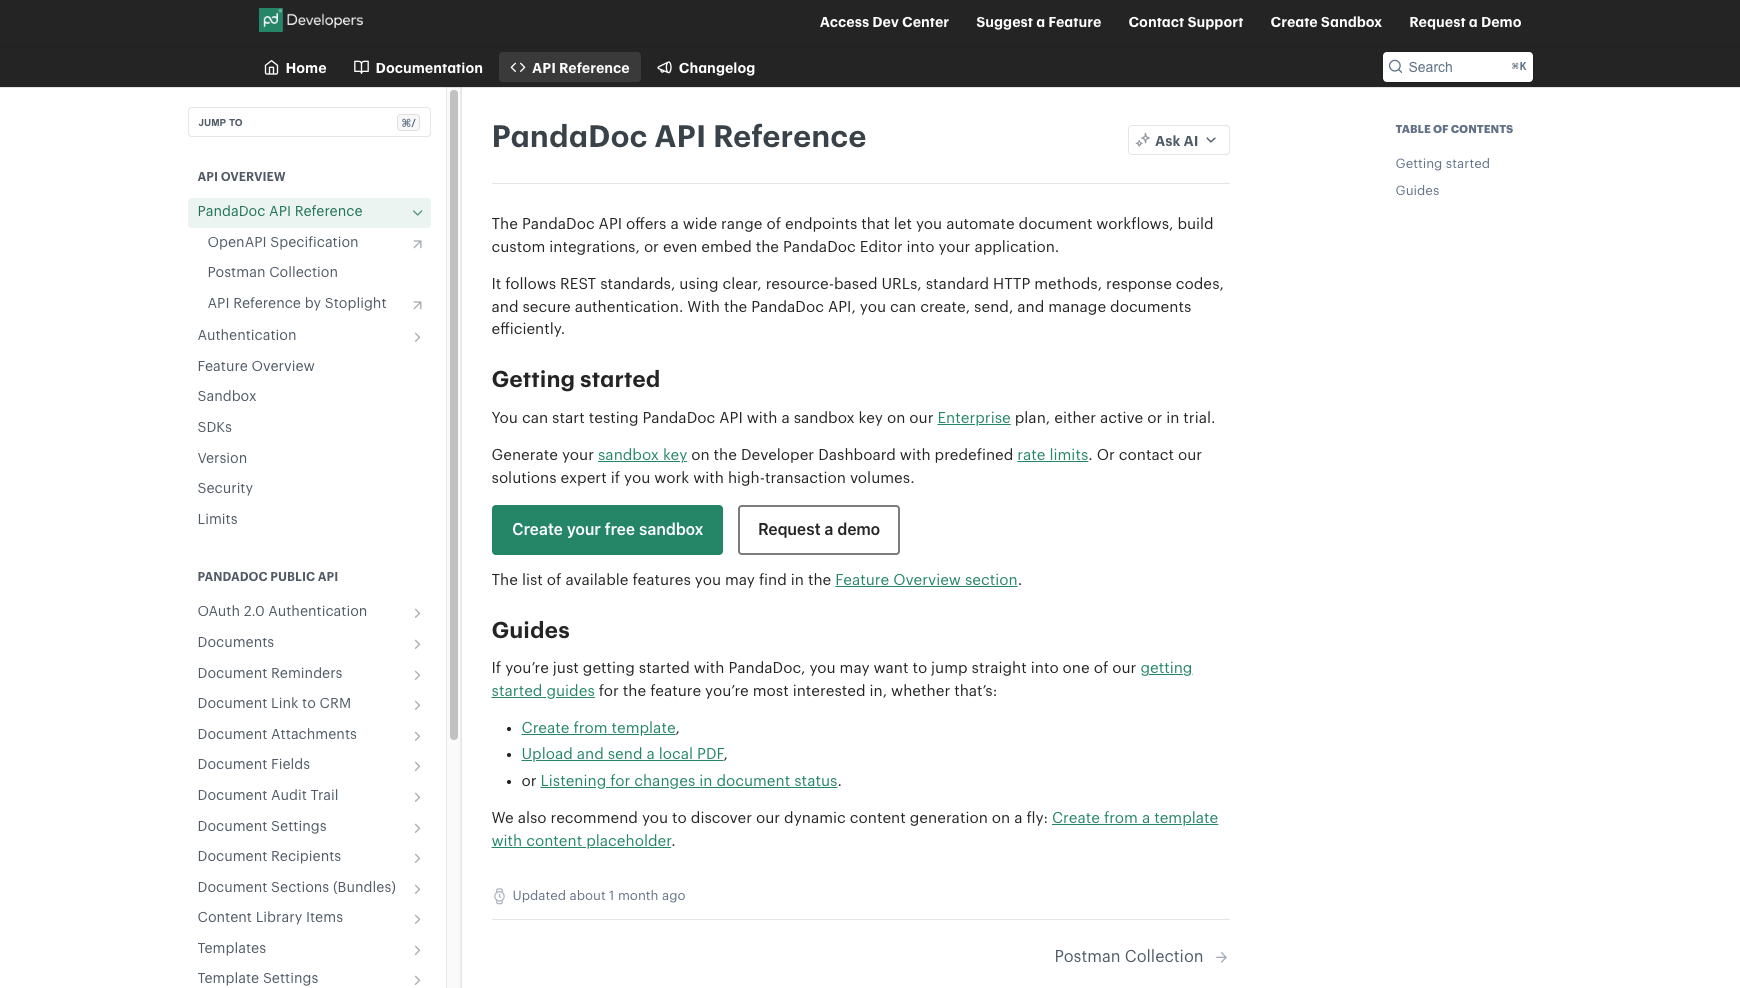
Task: Open the Create from template link
Action: coord(598,728)
